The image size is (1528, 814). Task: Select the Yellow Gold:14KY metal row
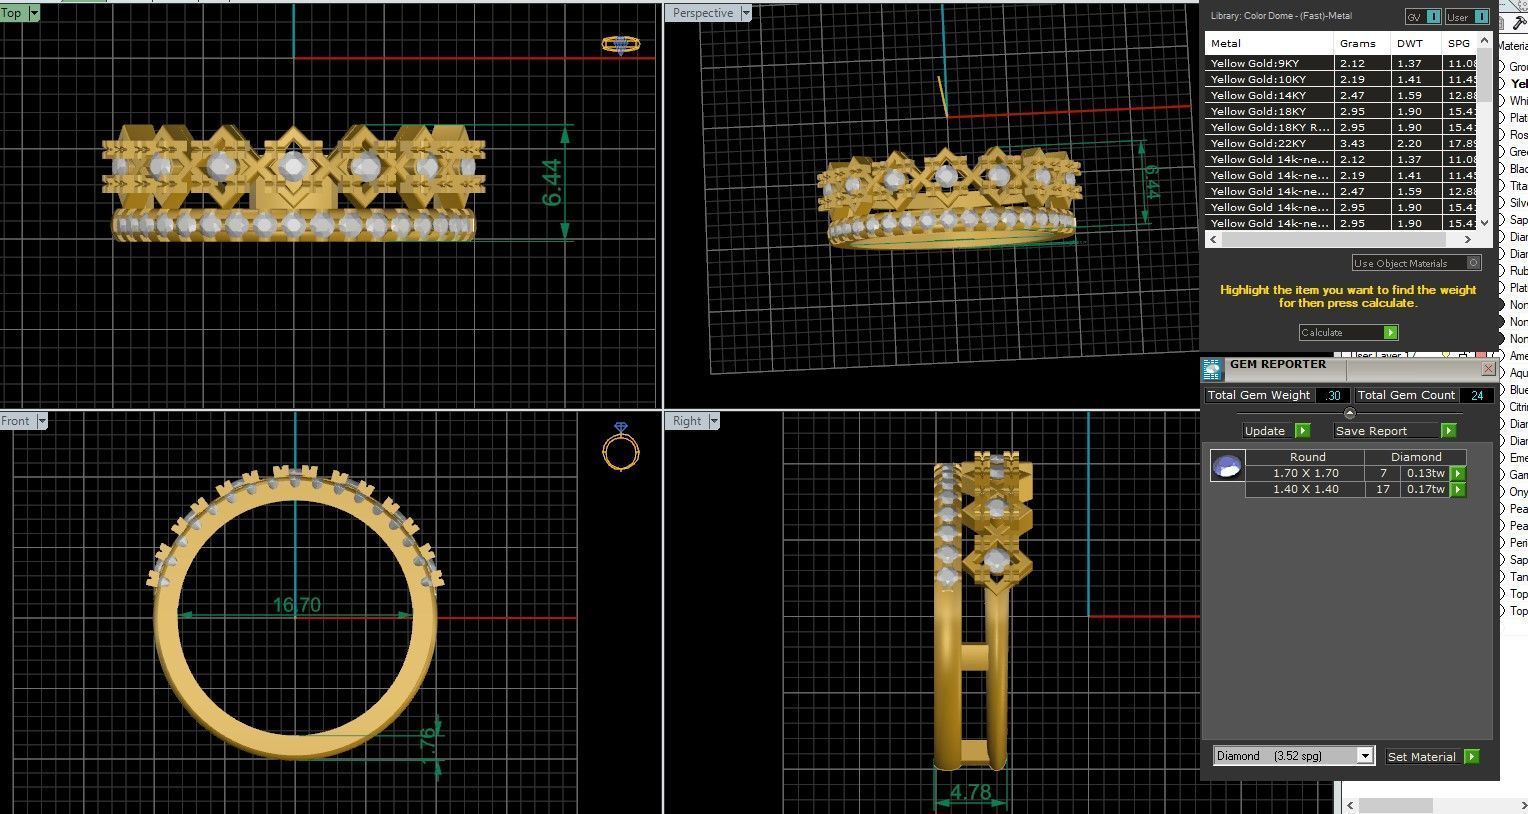coord(1341,95)
